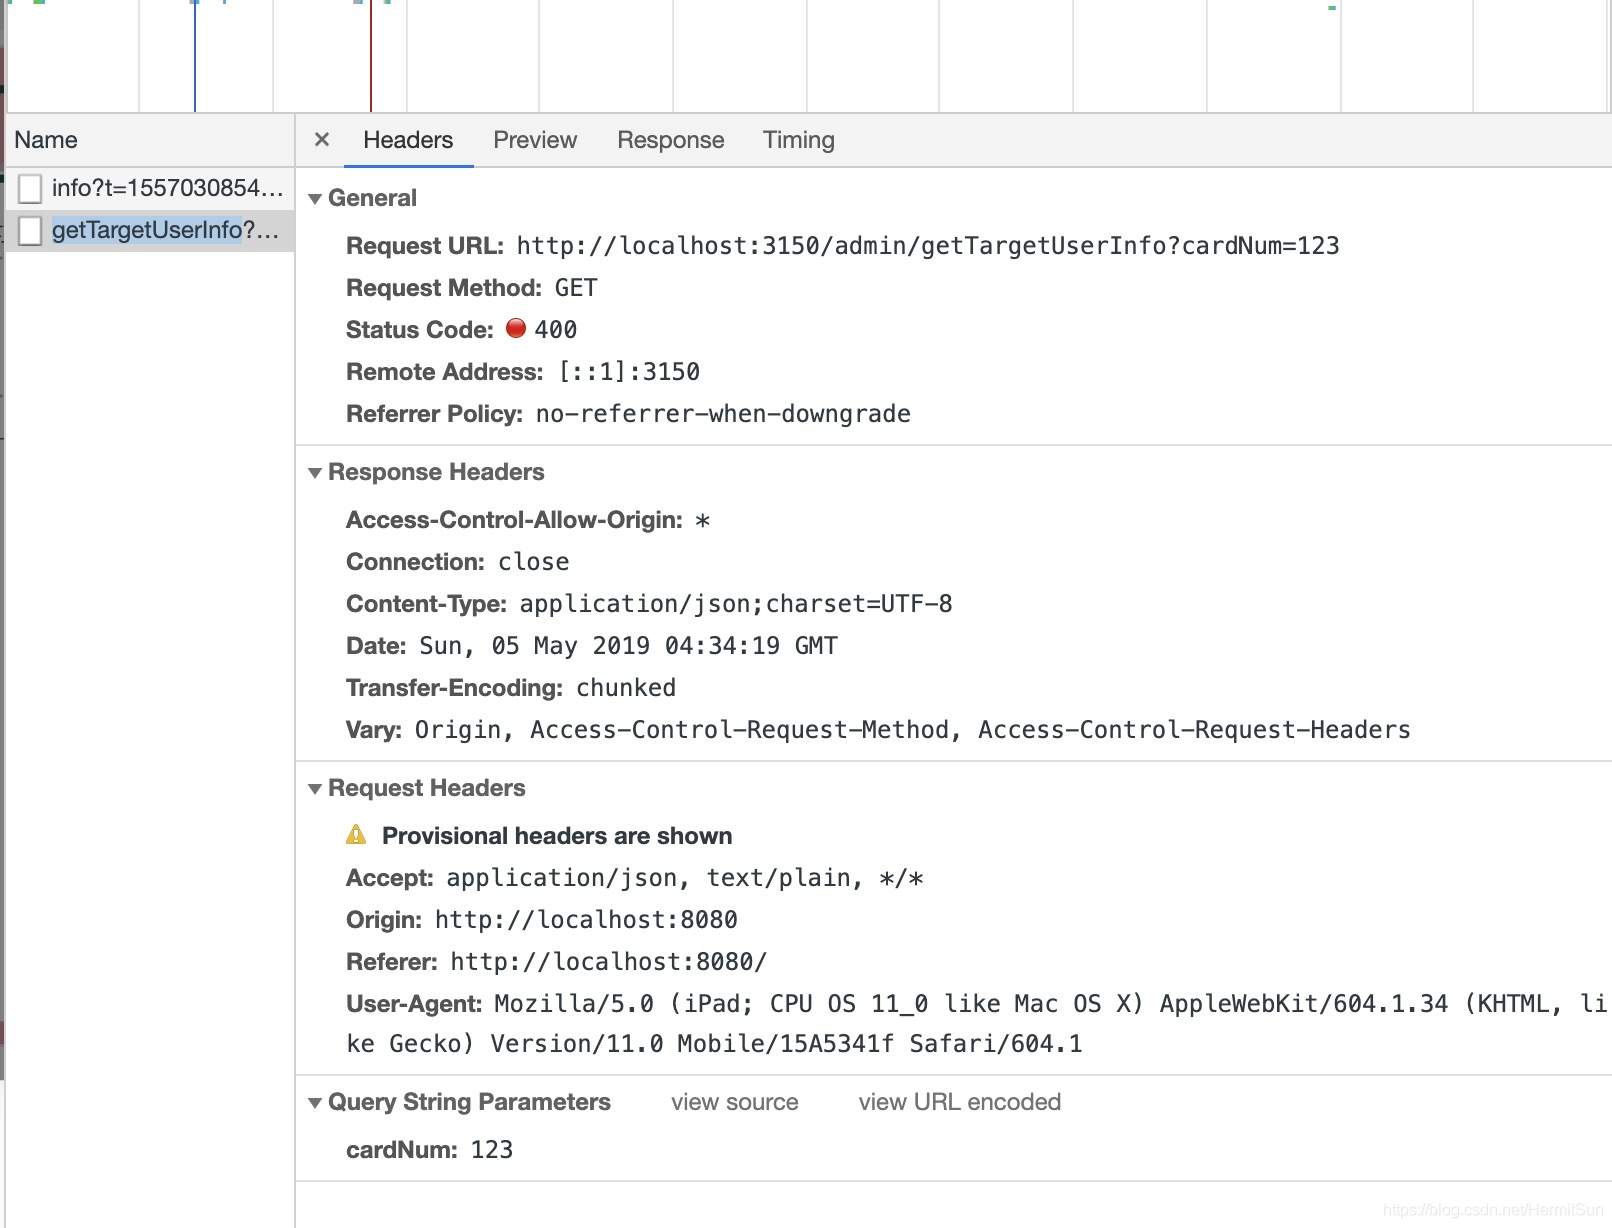Click the file icon beside getTargetUserInfo
The height and width of the screenshot is (1228, 1612).
[x=30, y=230]
